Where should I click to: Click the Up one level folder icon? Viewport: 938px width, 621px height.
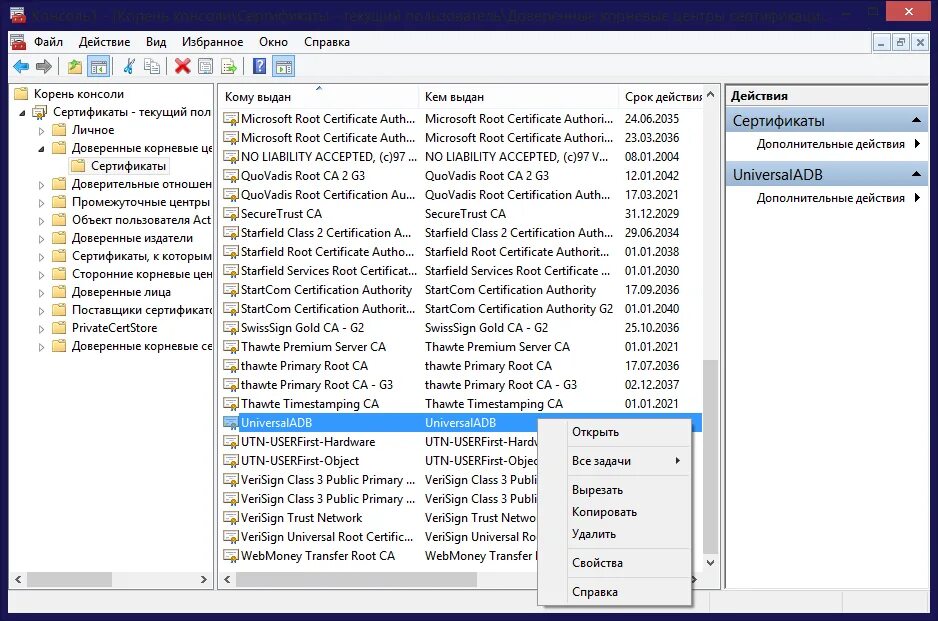75,66
